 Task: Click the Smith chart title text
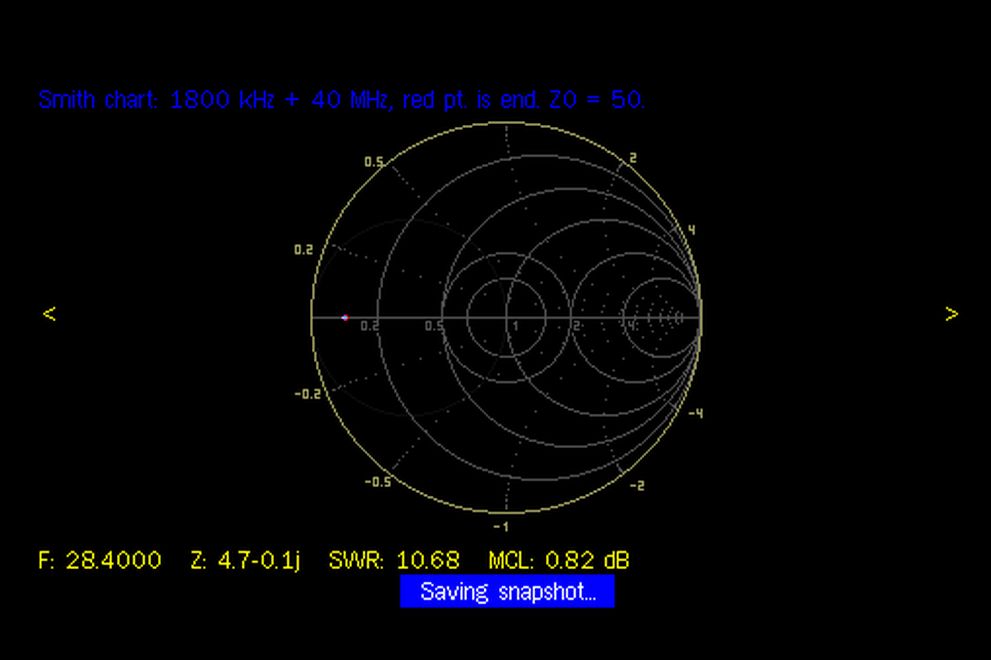pyautogui.click(x=342, y=100)
